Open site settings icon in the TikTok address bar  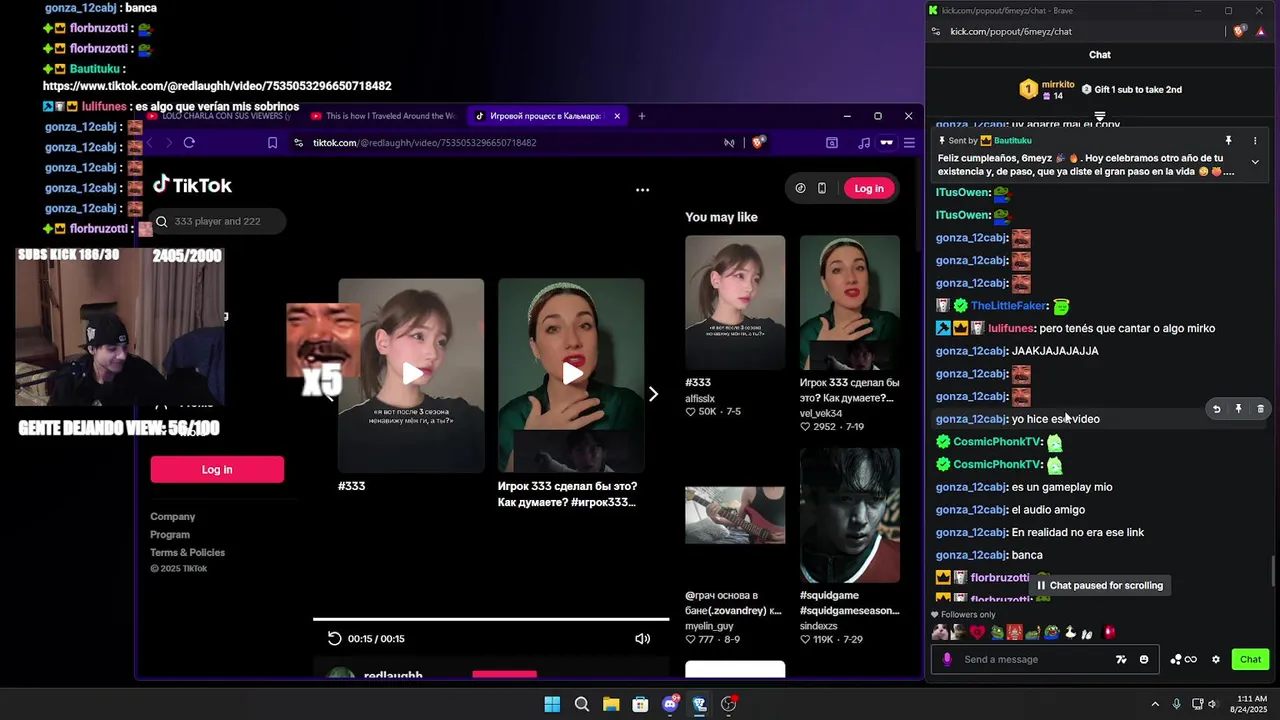(x=299, y=143)
